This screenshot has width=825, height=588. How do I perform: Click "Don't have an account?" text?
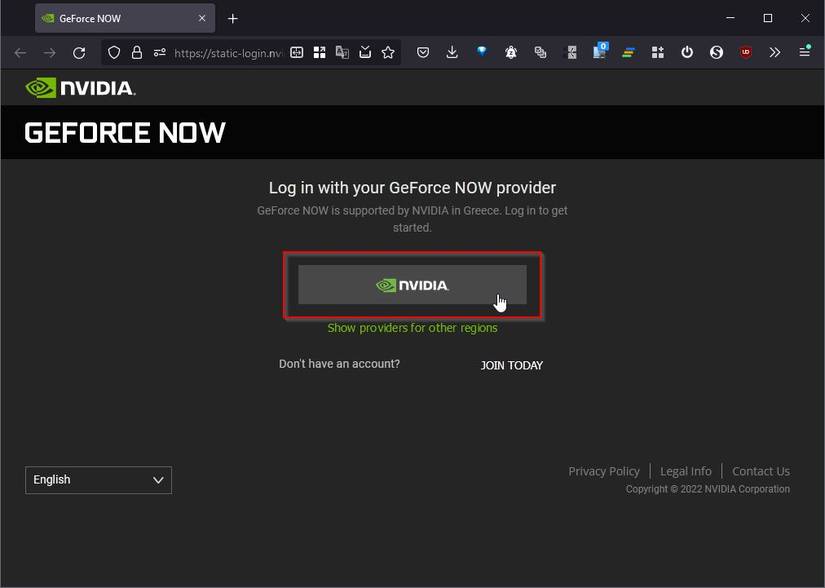click(x=339, y=364)
